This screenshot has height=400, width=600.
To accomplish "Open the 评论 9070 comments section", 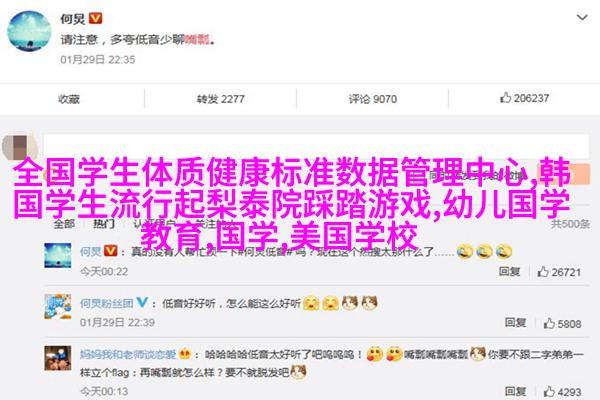I will point(373,99).
